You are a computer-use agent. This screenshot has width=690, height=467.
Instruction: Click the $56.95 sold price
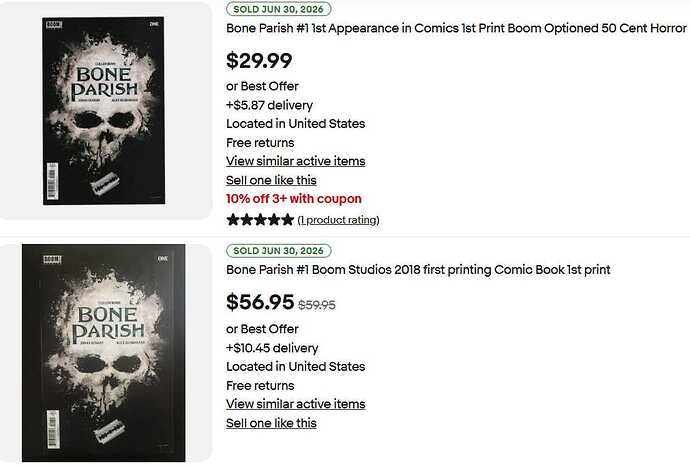click(x=260, y=302)
